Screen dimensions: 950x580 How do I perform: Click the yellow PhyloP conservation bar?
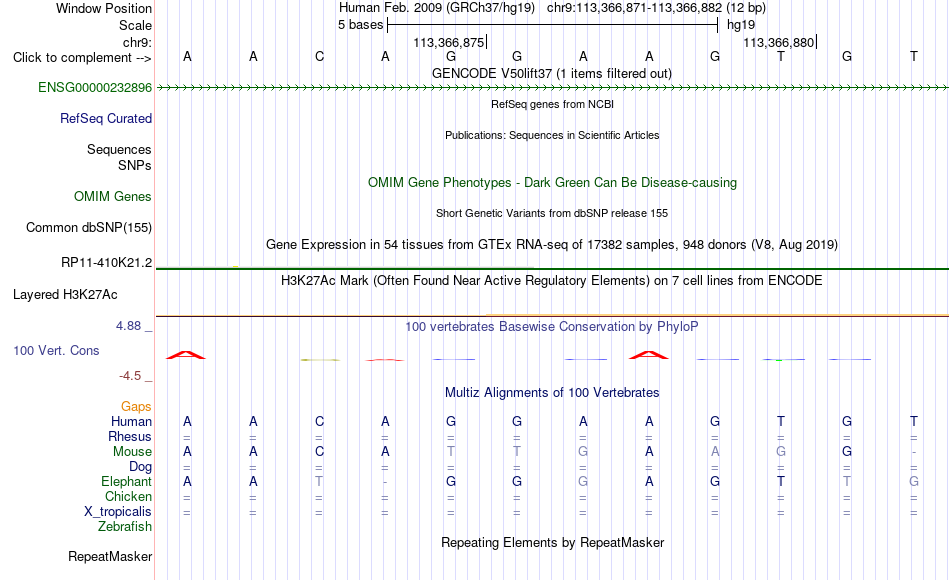coord(320,360)
